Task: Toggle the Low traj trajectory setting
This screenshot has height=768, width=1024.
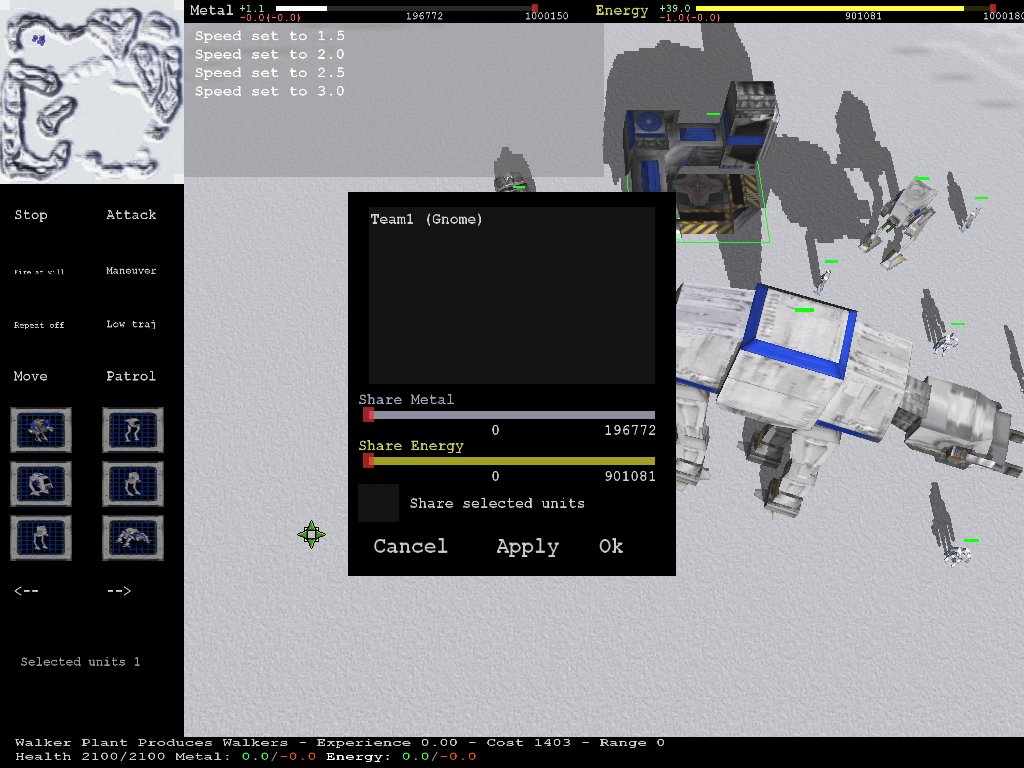Action: pos(131,324)
